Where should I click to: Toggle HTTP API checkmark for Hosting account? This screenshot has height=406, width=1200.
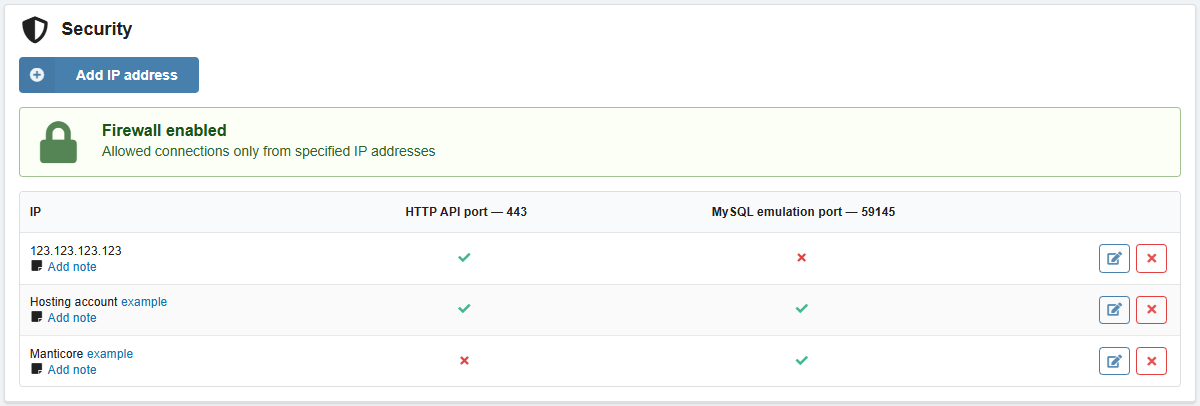click(x=464, y=309)
